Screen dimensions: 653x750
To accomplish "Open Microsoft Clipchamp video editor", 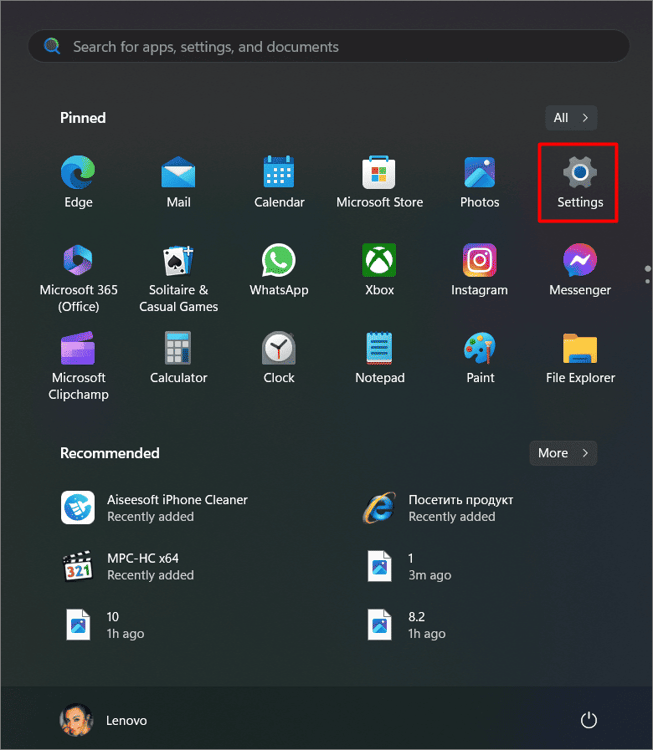I will (78, 350).
